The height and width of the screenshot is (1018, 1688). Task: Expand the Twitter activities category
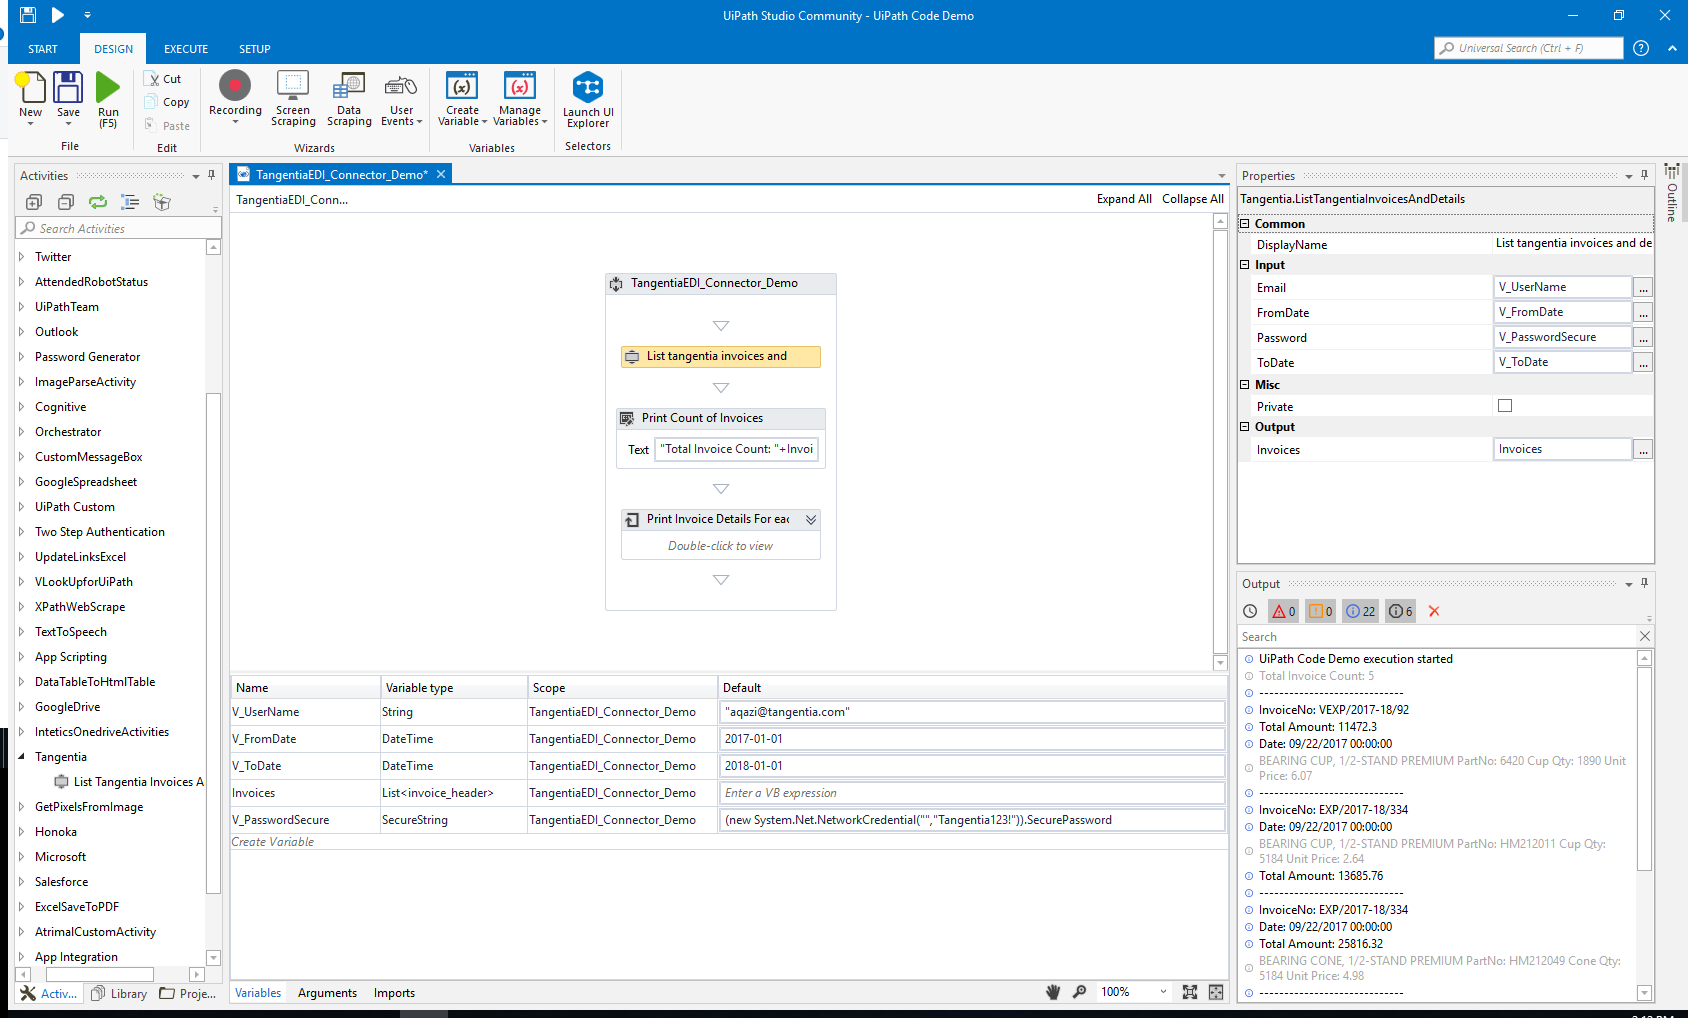tap(21, 257)
